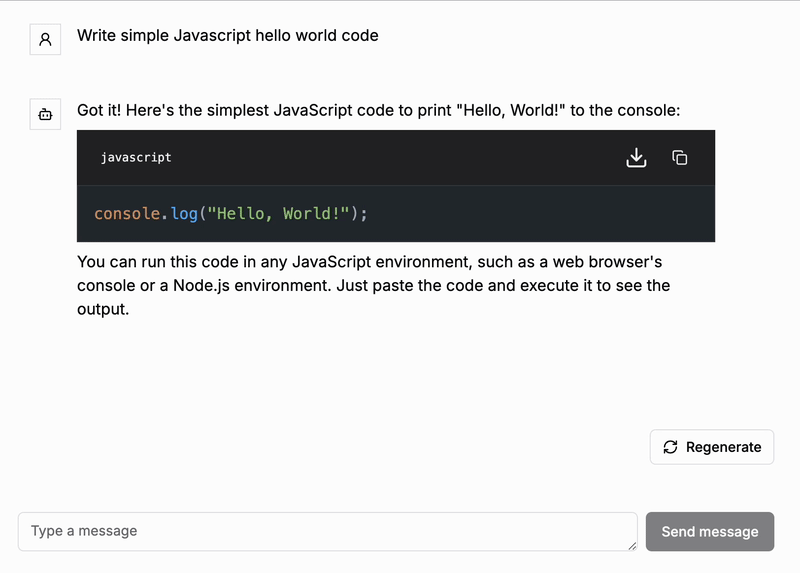Click the word console in the code
This screenshot has width=800, height=573.
(127, 214)
